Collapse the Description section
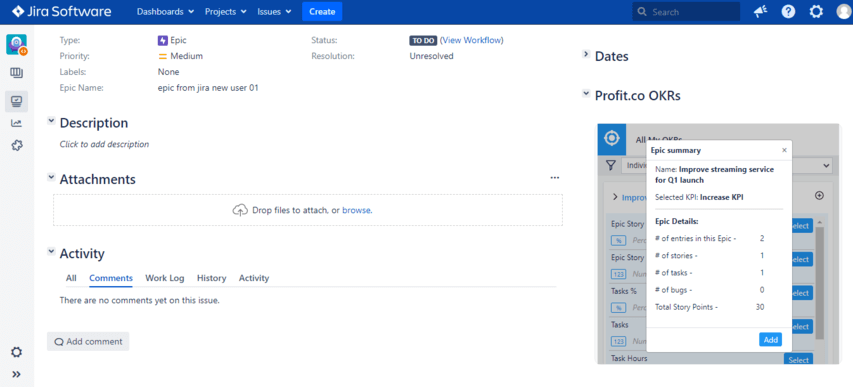Image resolution: width=853 pixels, height=387 pixels. [x=51, y=121]
